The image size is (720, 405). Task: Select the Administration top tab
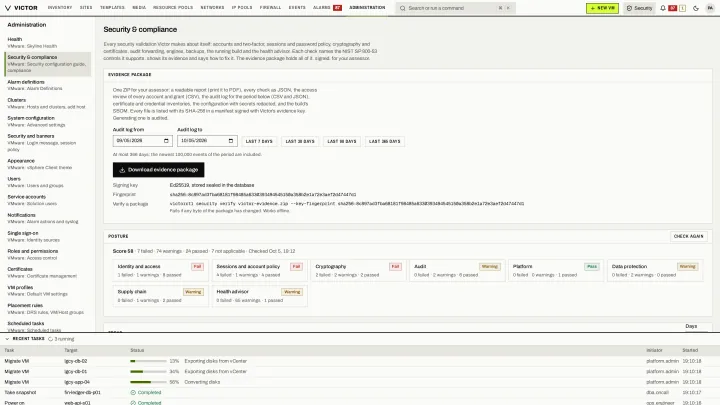click(x=367, y=8)
